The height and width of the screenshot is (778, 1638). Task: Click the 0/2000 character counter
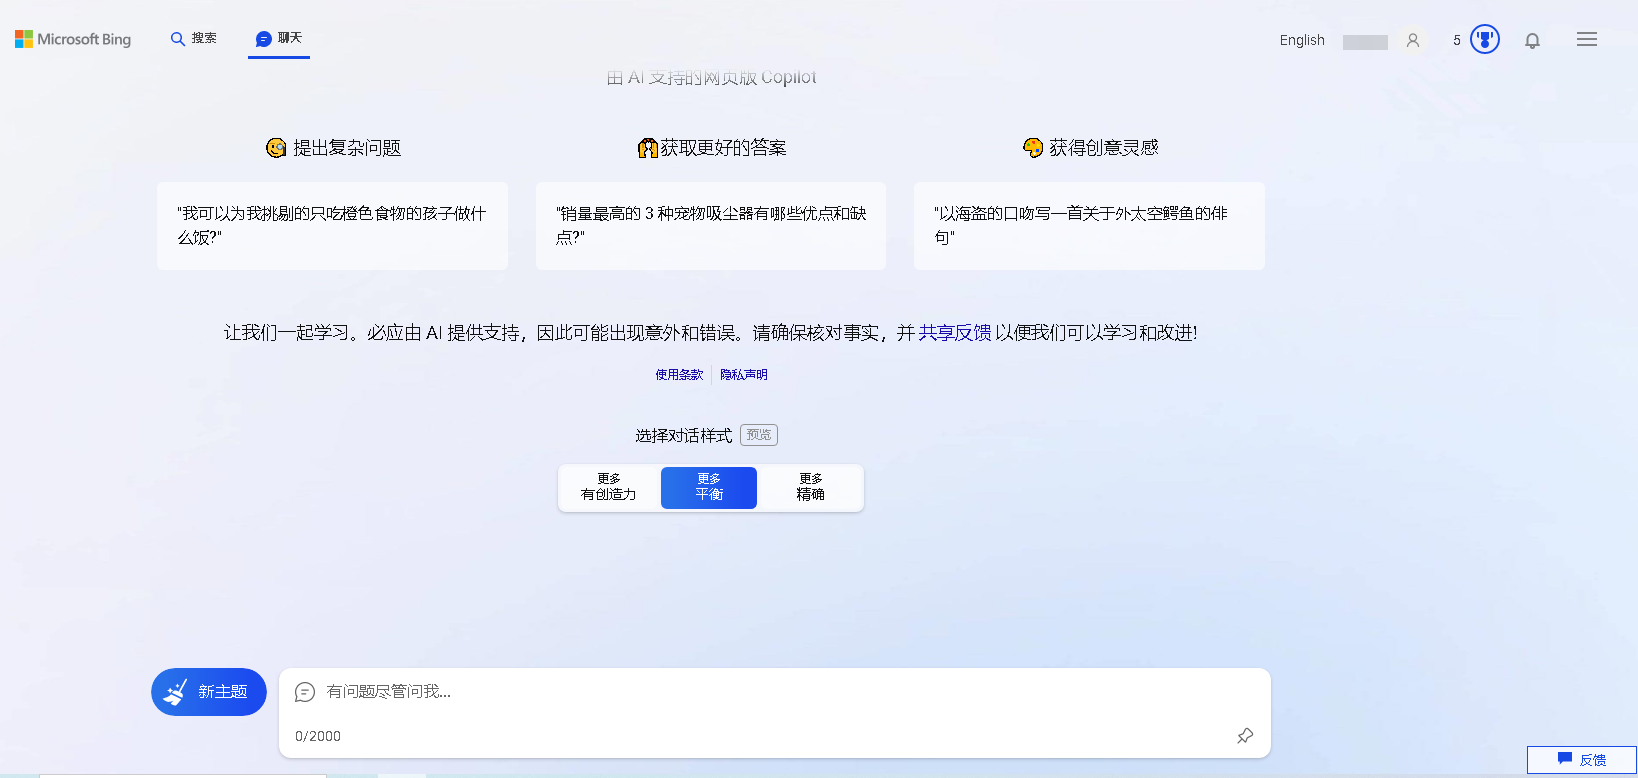(318, 736)
